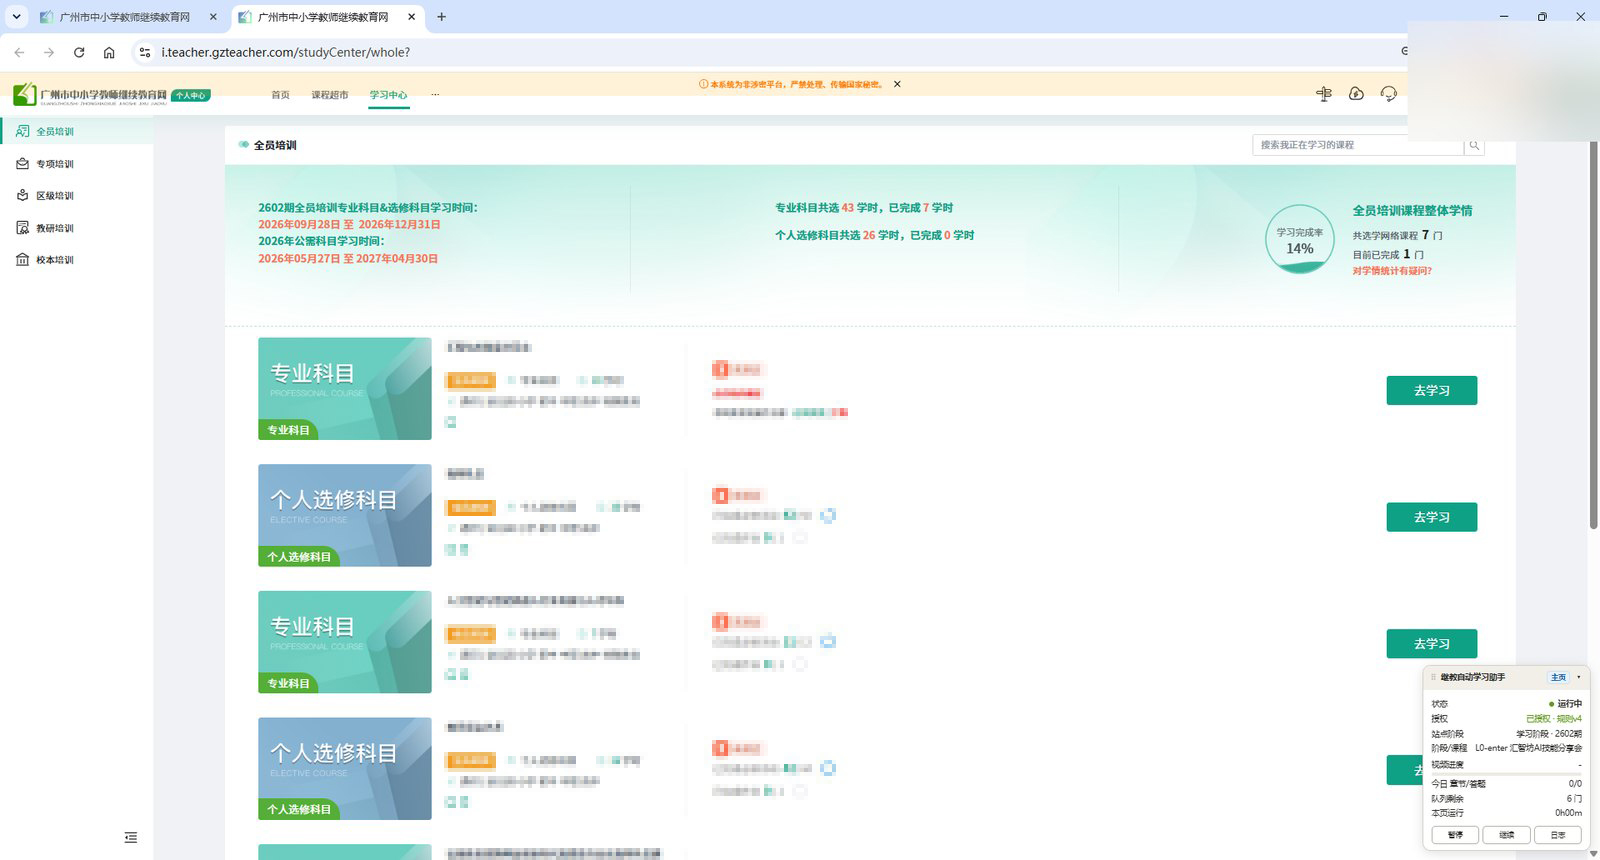Click the 学习完成率 14% progress circle
Viewport: 1600px width, 860px height.
pos(1299,240)
